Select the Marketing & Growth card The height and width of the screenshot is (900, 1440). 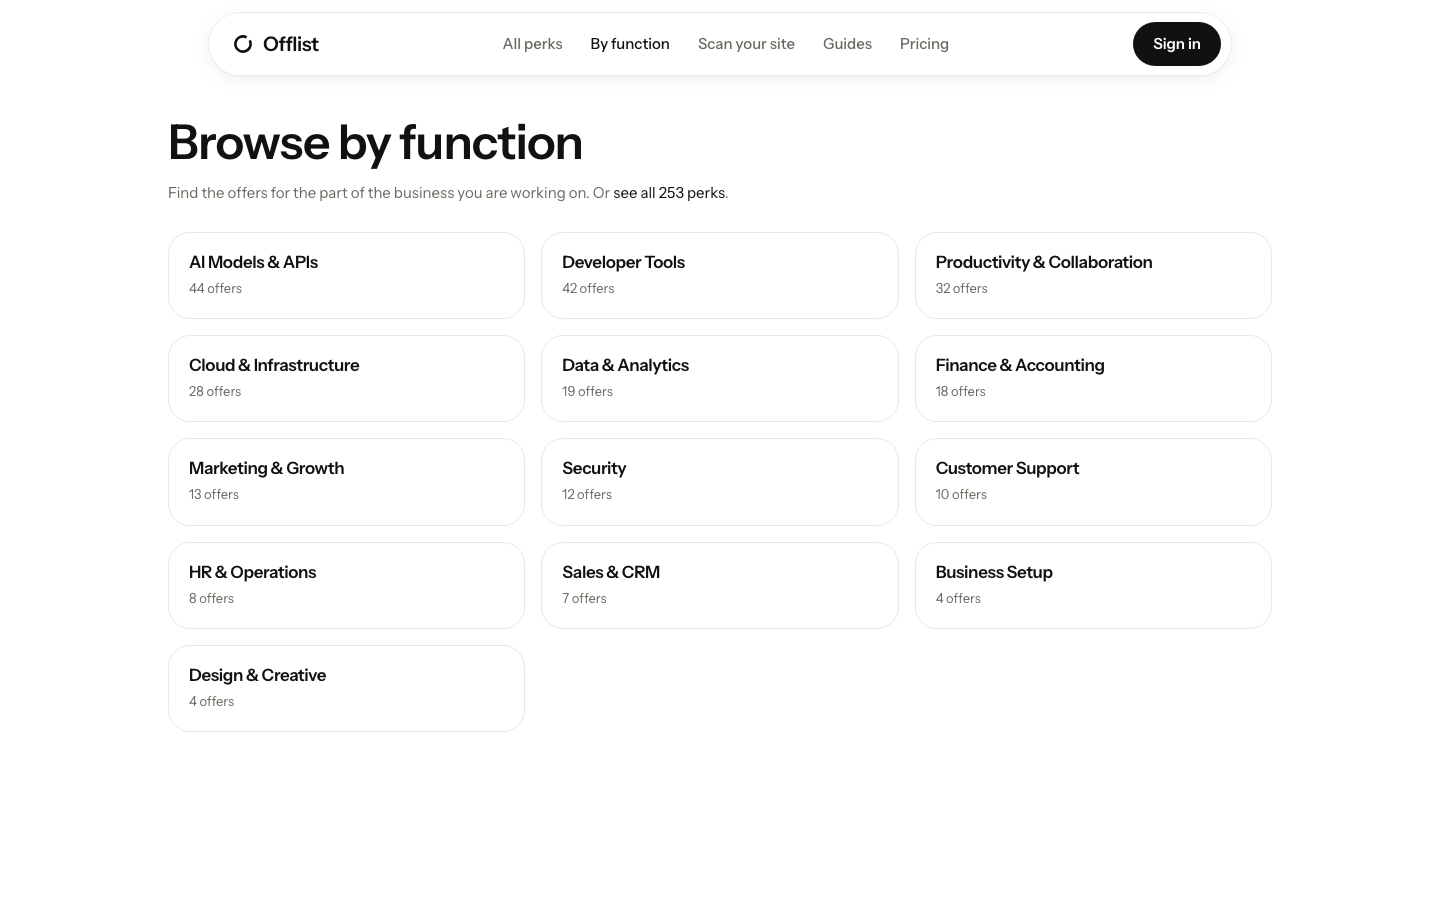click(346, 482)
